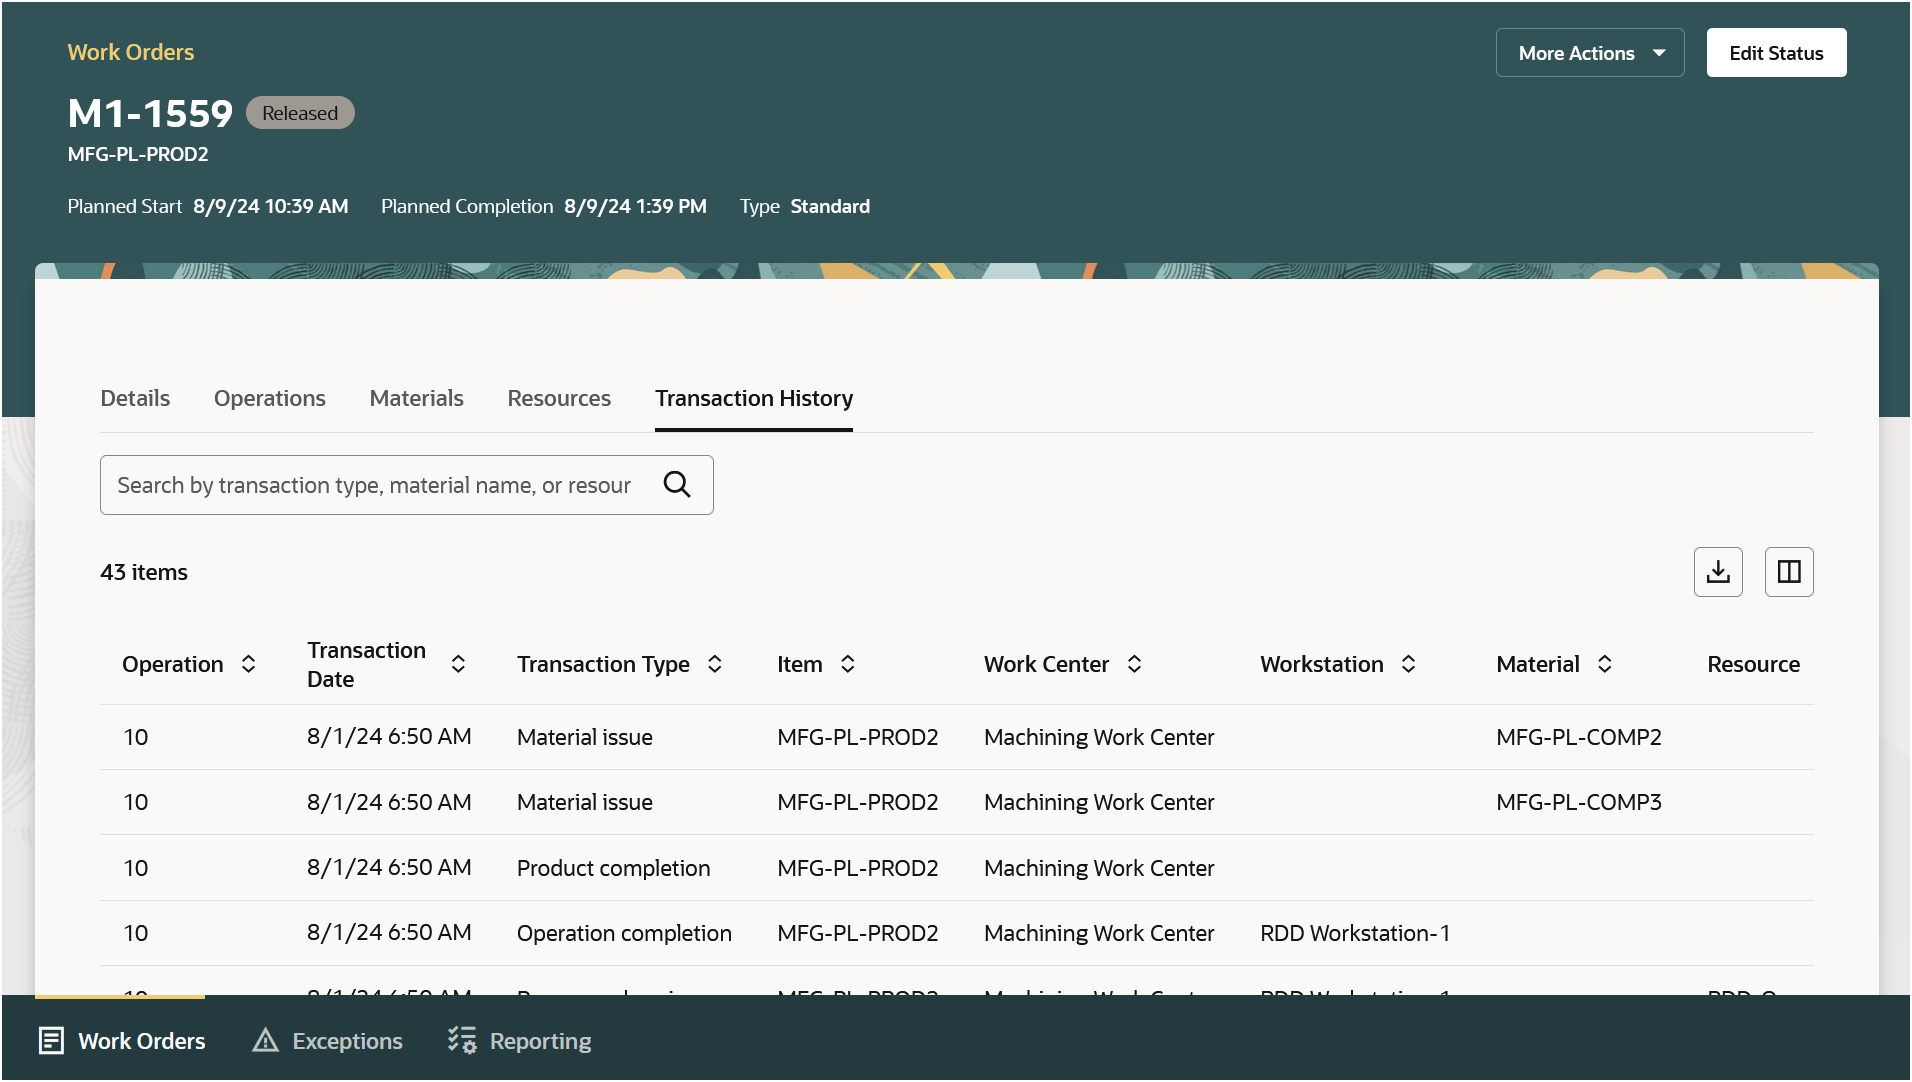Click the Standard type value
This screenshot has width=1912, height=1082.
click(x=830, y=206)
